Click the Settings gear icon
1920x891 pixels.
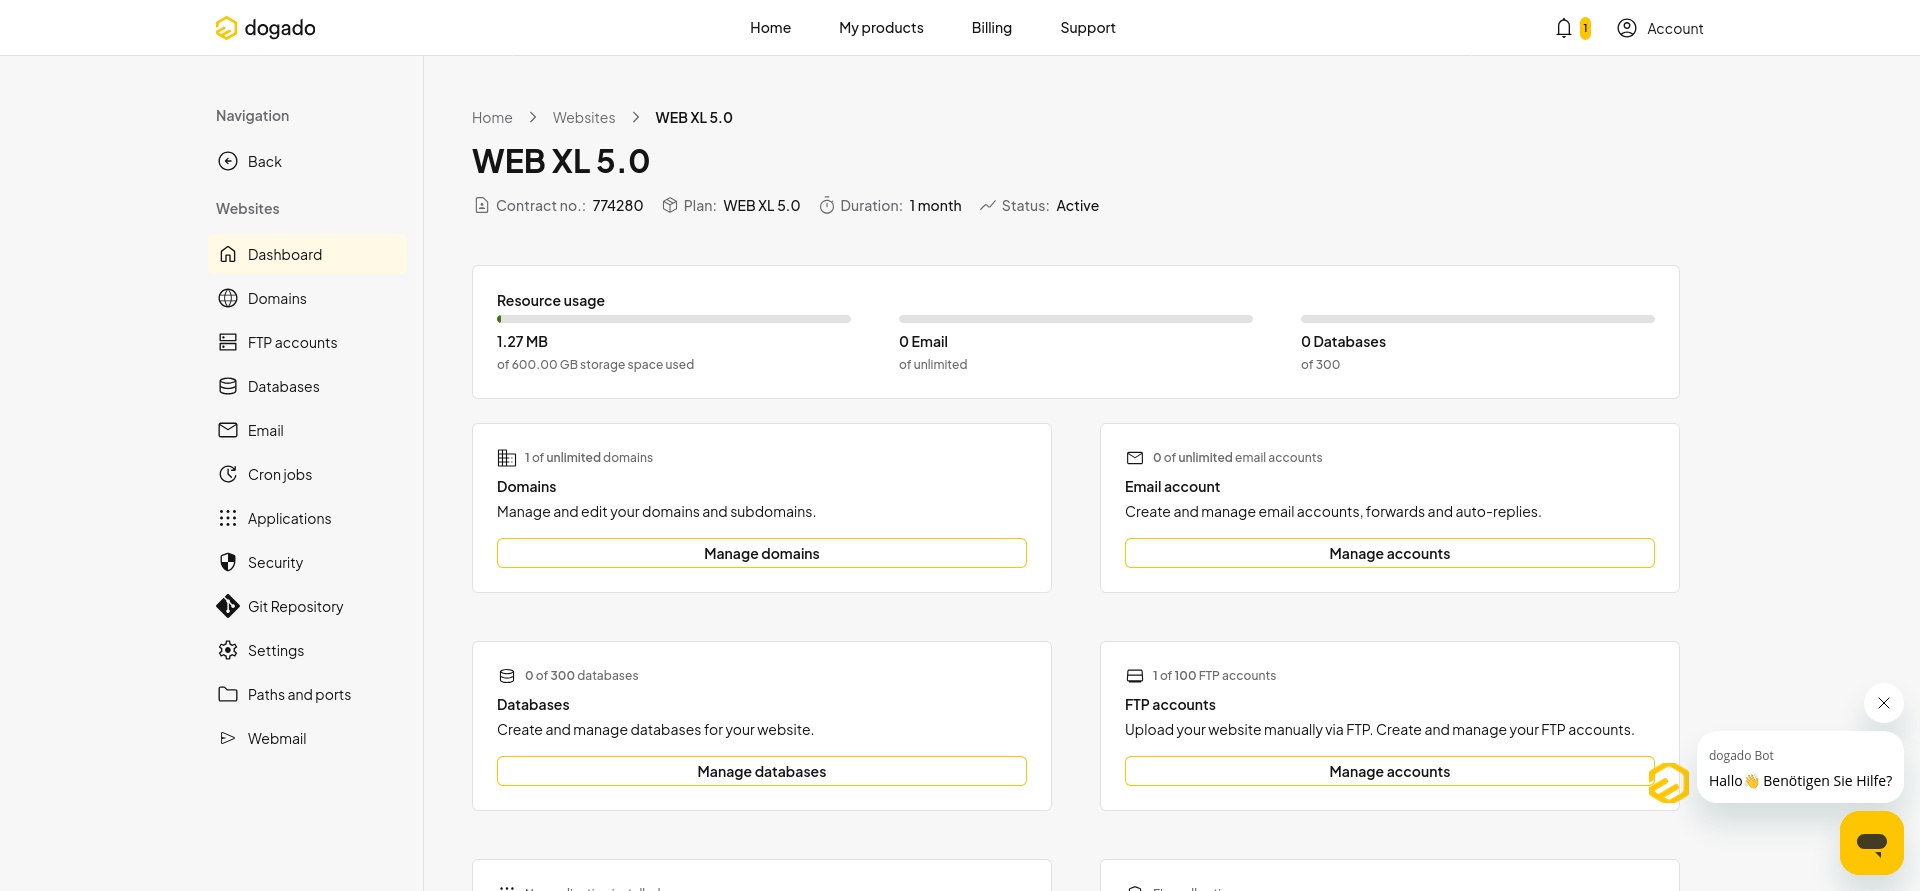click(x=228, y=650)
